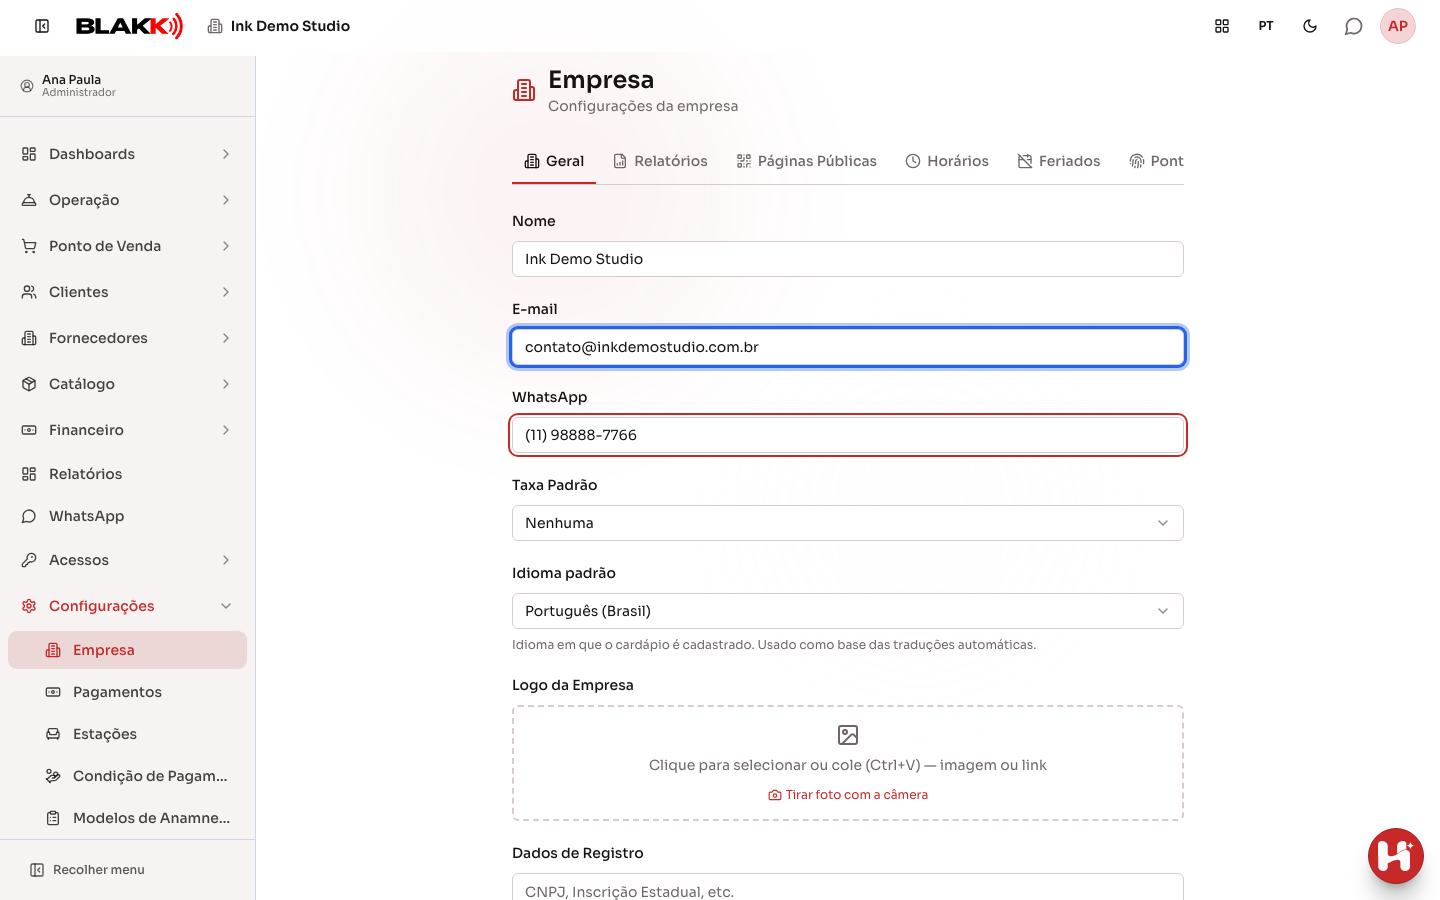Click Recolher menu button

[x=87, y=870]
